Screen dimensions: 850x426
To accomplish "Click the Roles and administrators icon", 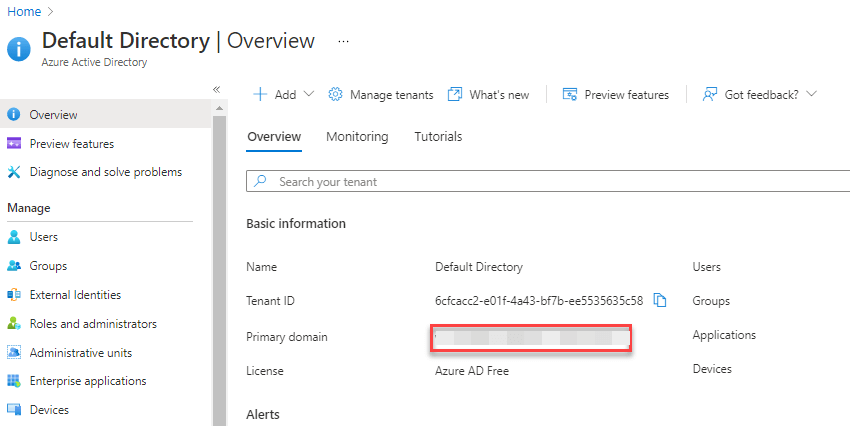I will (x=14, y=324).
